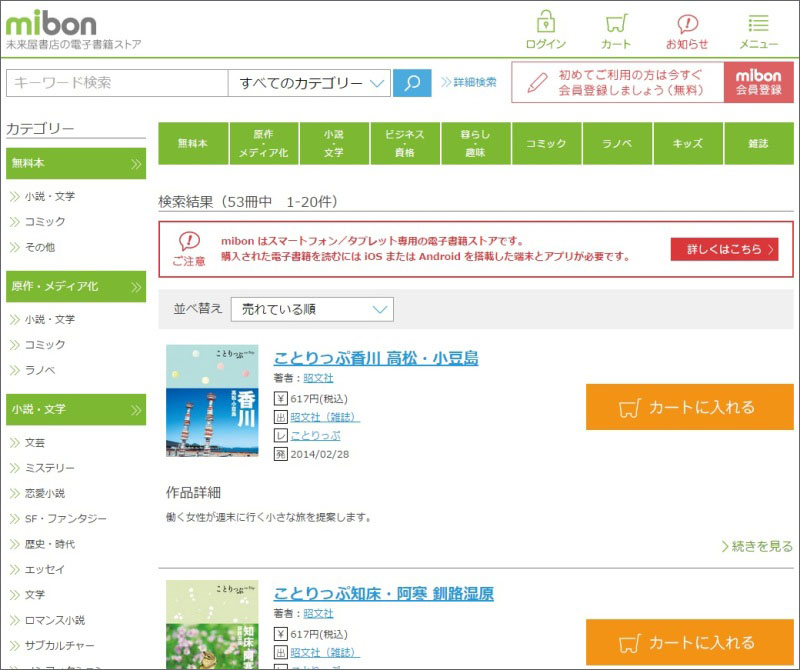800x670 pixels.
Task: Open ロマンス小説 sidebar subcategory
Action: [55, 621]
